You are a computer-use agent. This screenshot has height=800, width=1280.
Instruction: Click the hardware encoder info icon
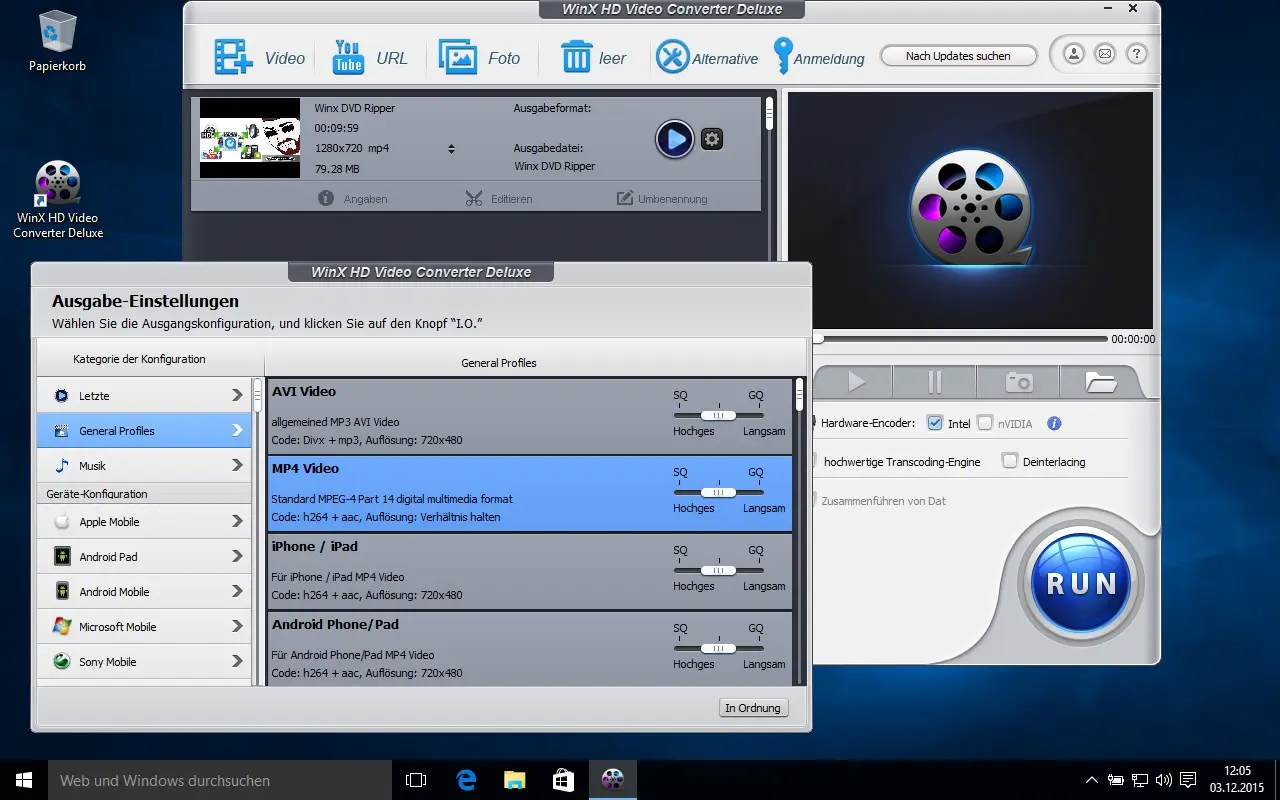[1054, 423]
